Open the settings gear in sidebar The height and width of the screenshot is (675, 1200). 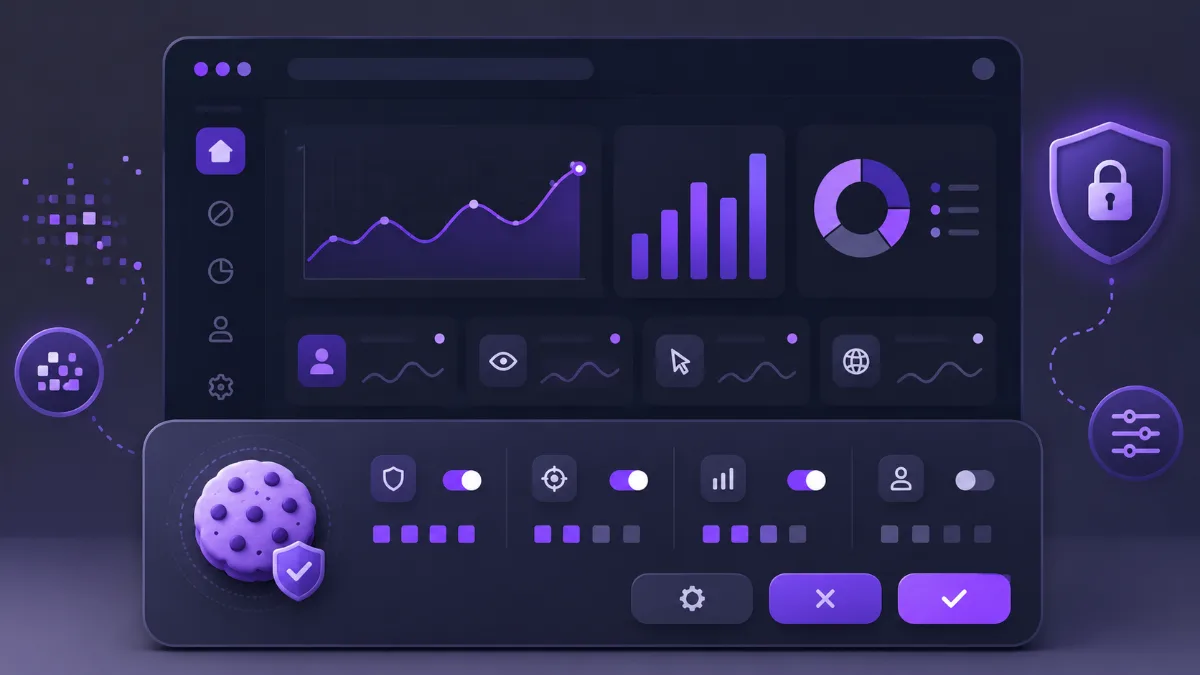pos(220,387)
